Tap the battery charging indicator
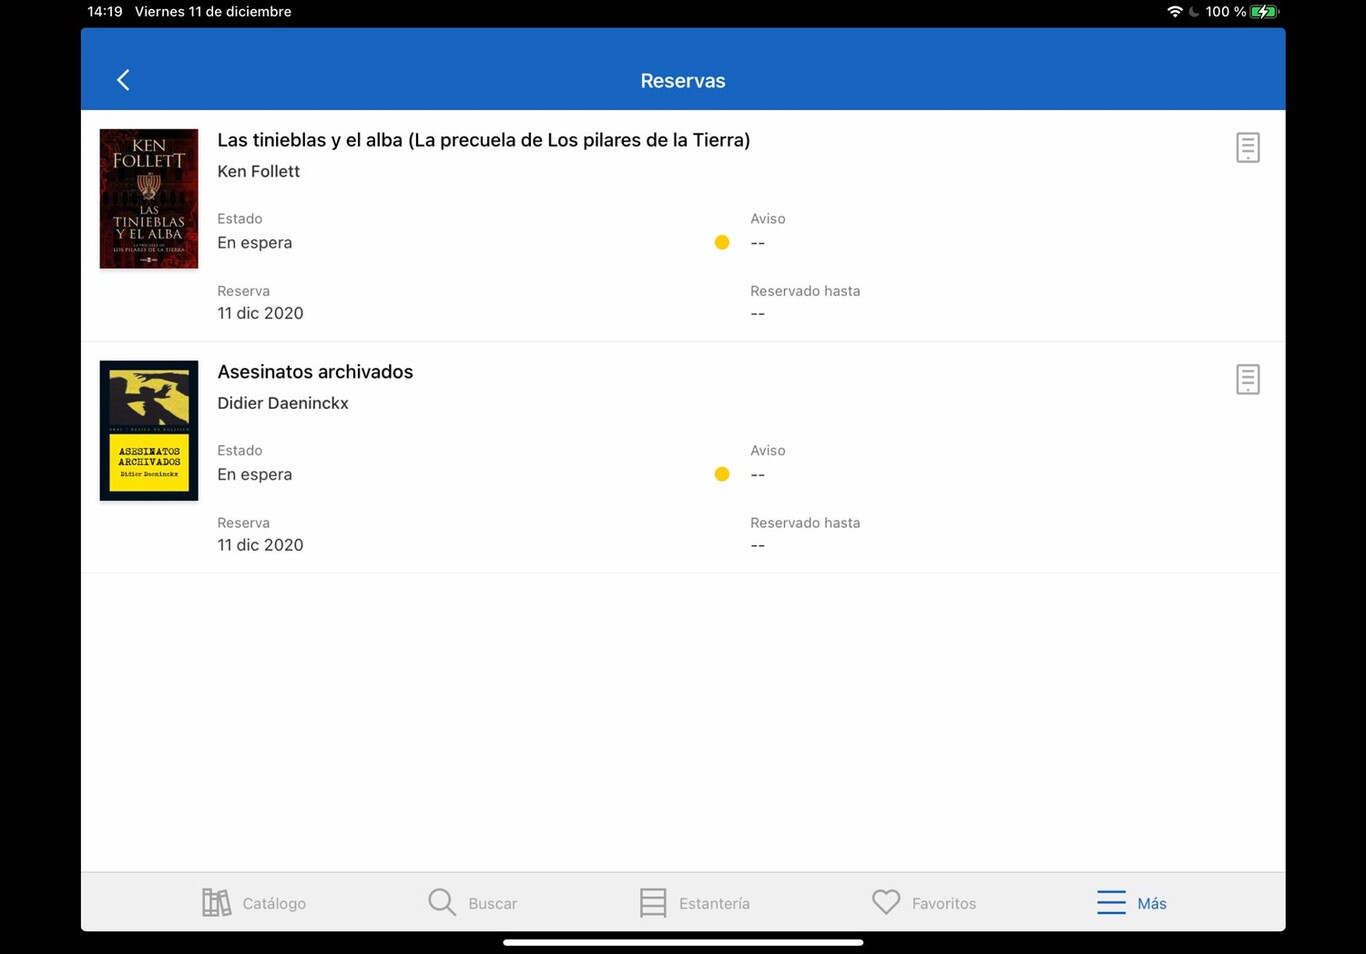Viewport: 1366px width, 954px height. 1261,11
